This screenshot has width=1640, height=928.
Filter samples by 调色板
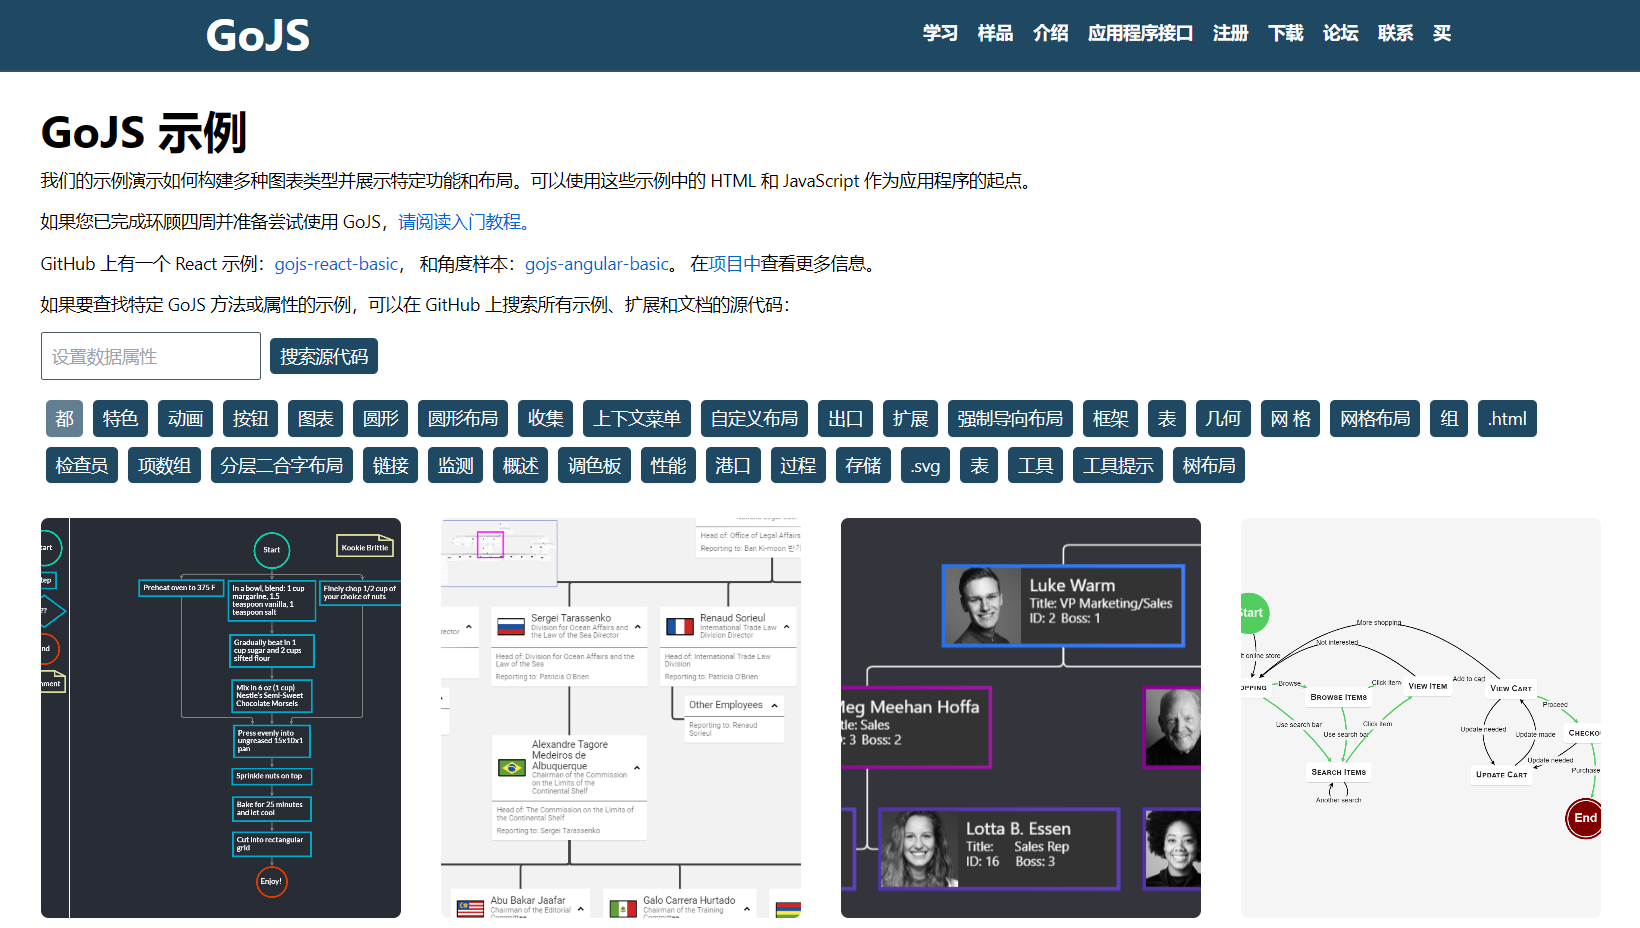[x=594, y=464]
